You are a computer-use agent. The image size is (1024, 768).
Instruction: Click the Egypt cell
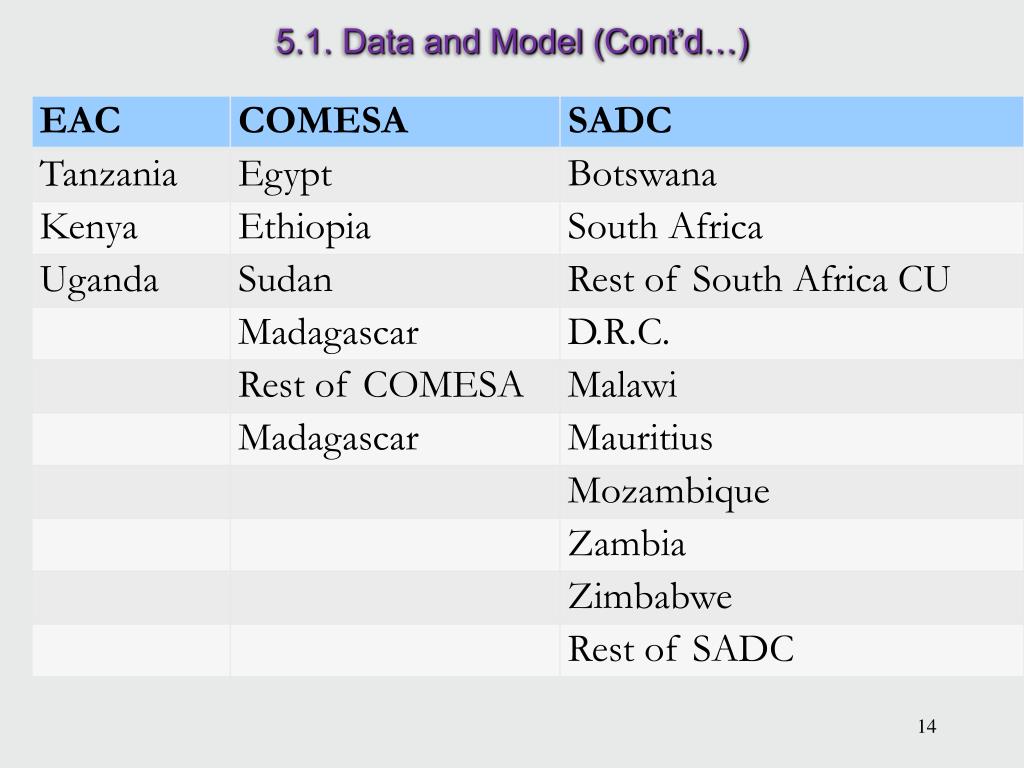pyautogui.click(x=394, y=174)
